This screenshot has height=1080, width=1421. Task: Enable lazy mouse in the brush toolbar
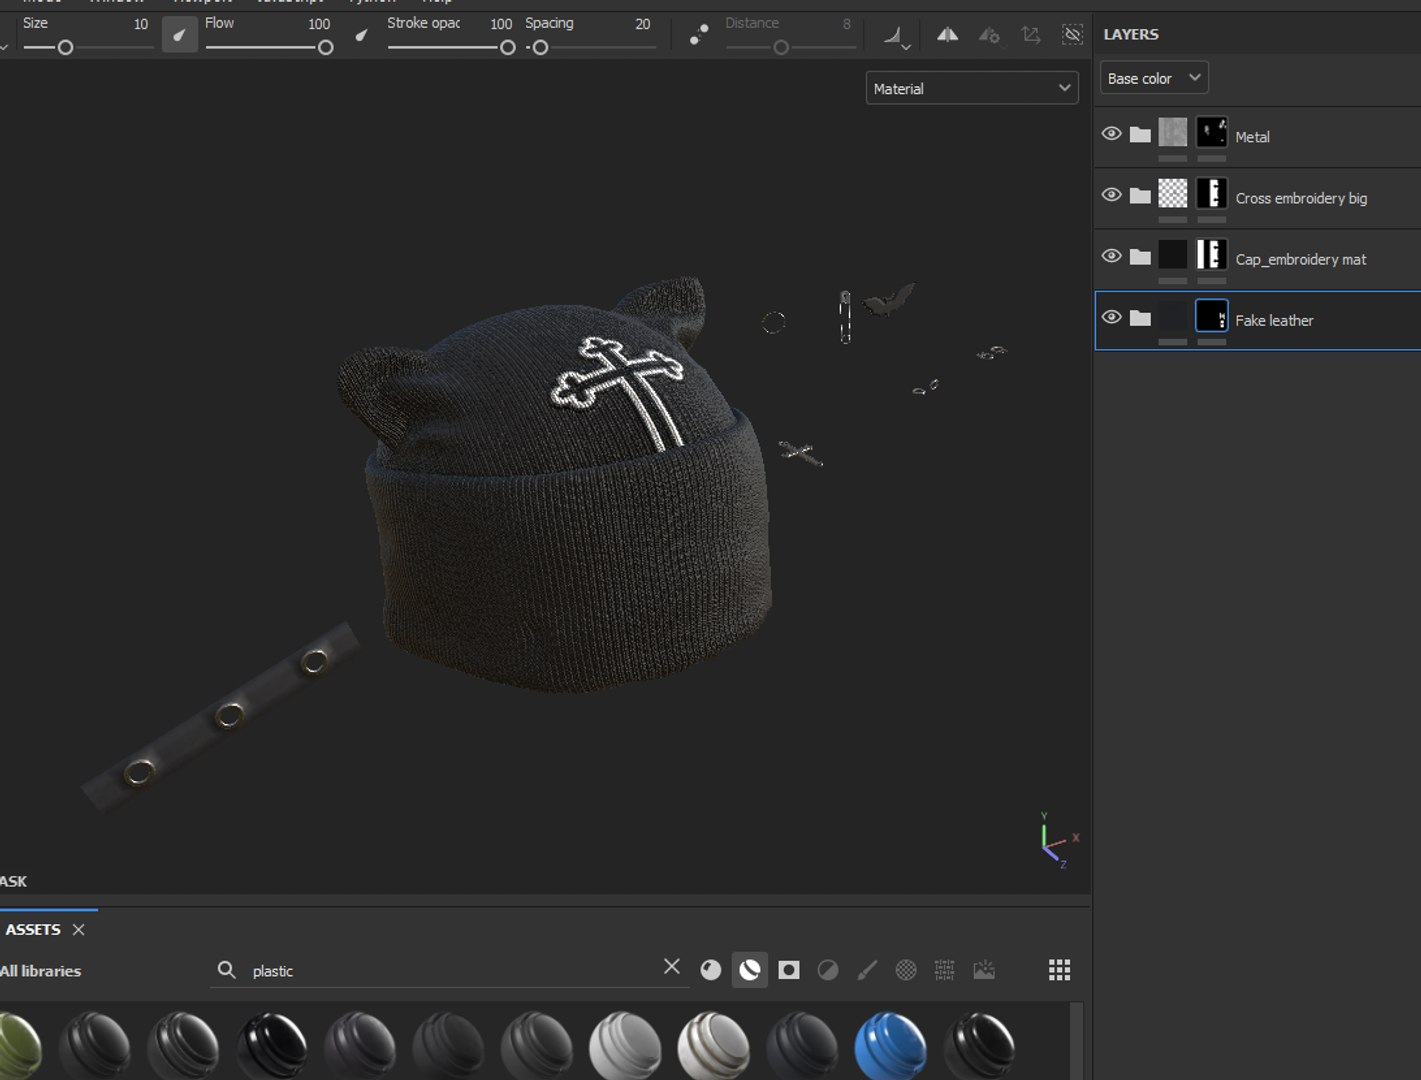(699, 35)
